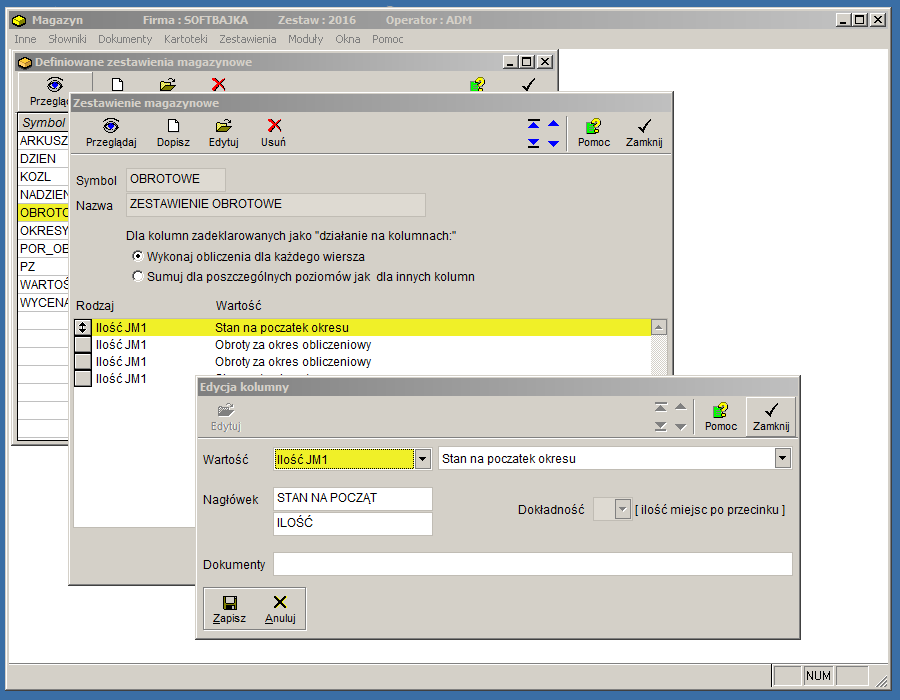Select 'Wykonaj obliczenia dla każdego wiersza' radio button

(138, 256)
